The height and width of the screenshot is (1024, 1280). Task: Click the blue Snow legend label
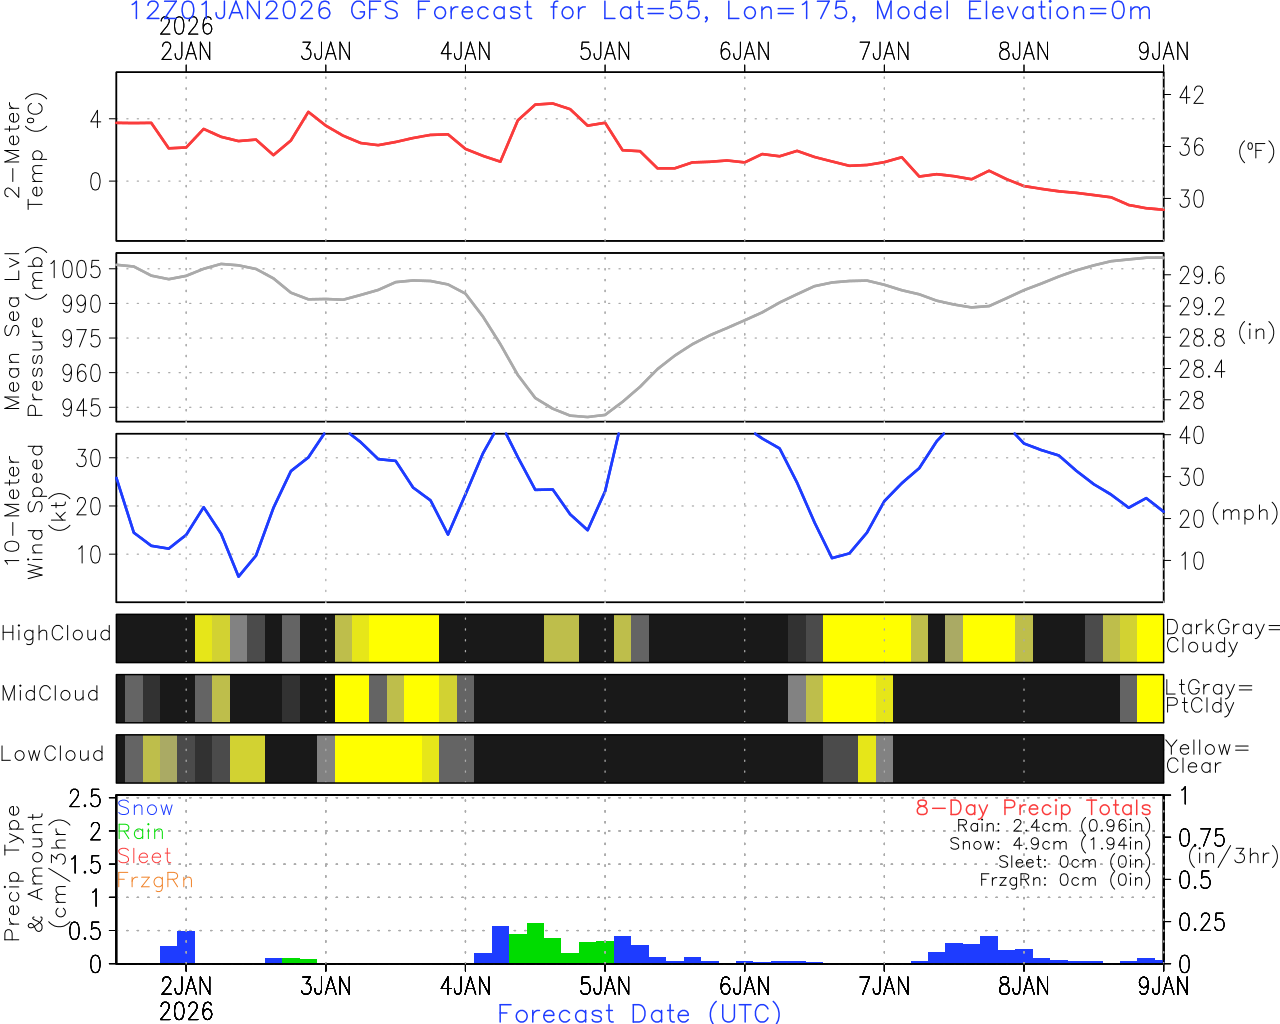(145, 808)
